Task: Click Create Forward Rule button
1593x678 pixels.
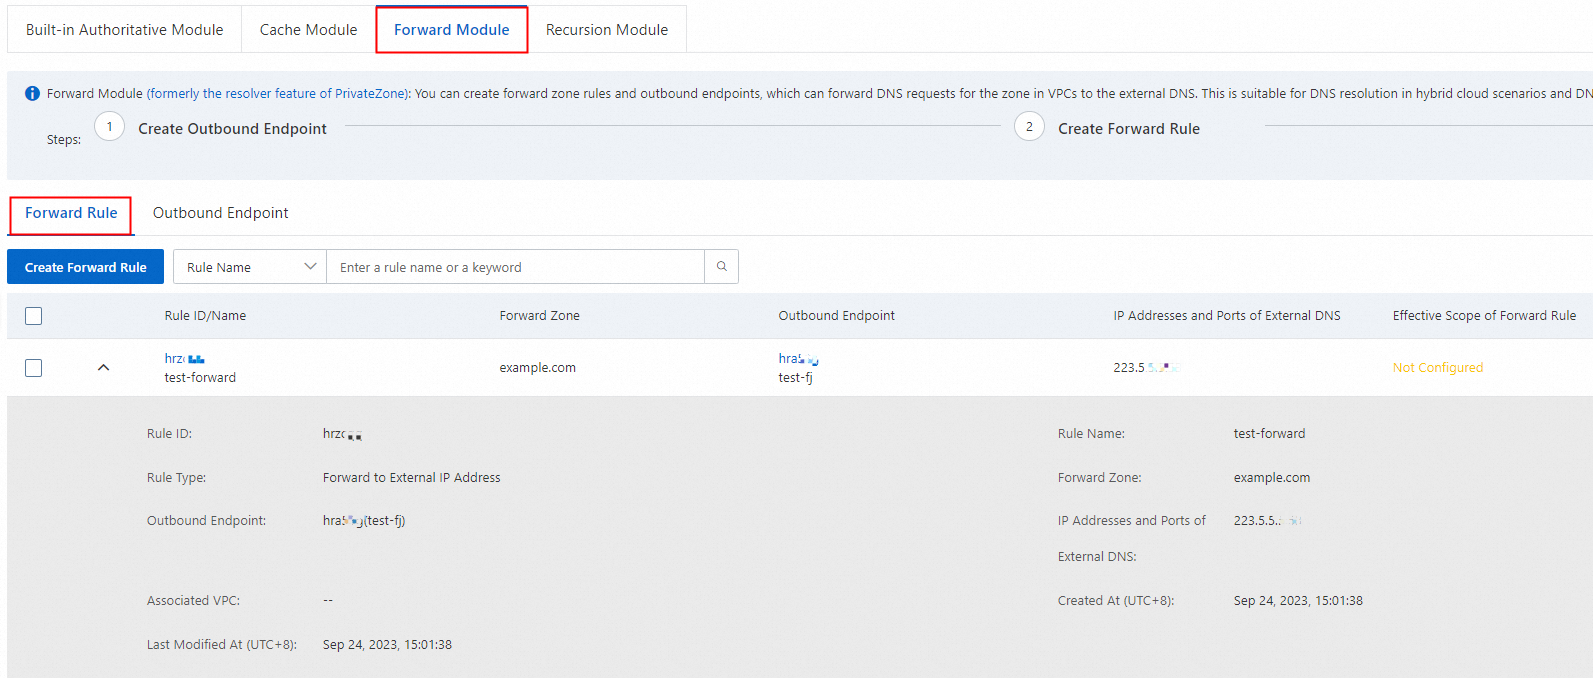Action: point(86,267)
